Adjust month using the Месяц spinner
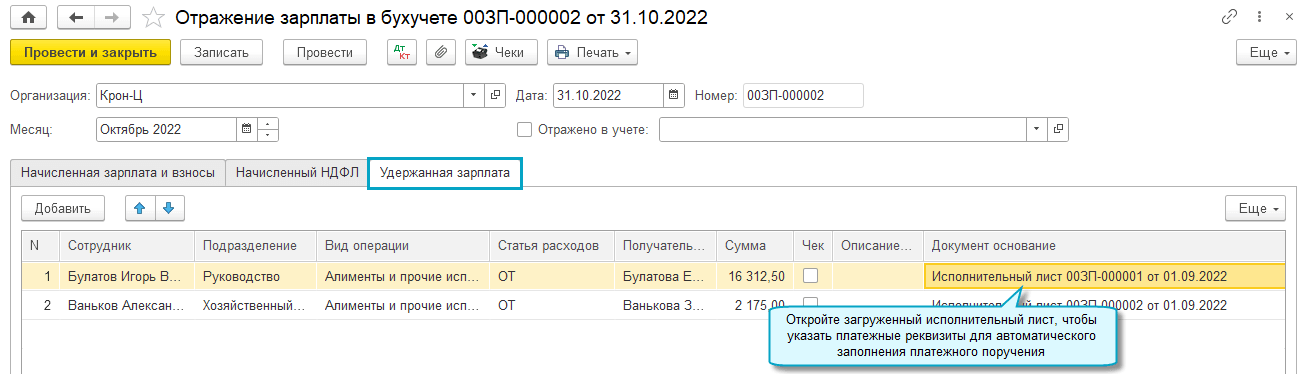 pos(268,129)
